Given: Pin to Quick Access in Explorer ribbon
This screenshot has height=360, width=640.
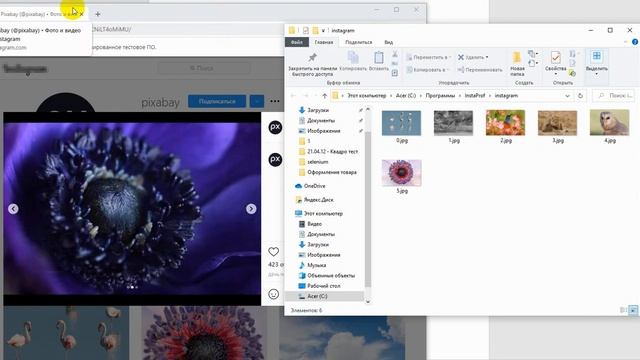Looking at the screenshot, I should pyautogui.click(x=313, y=64).
